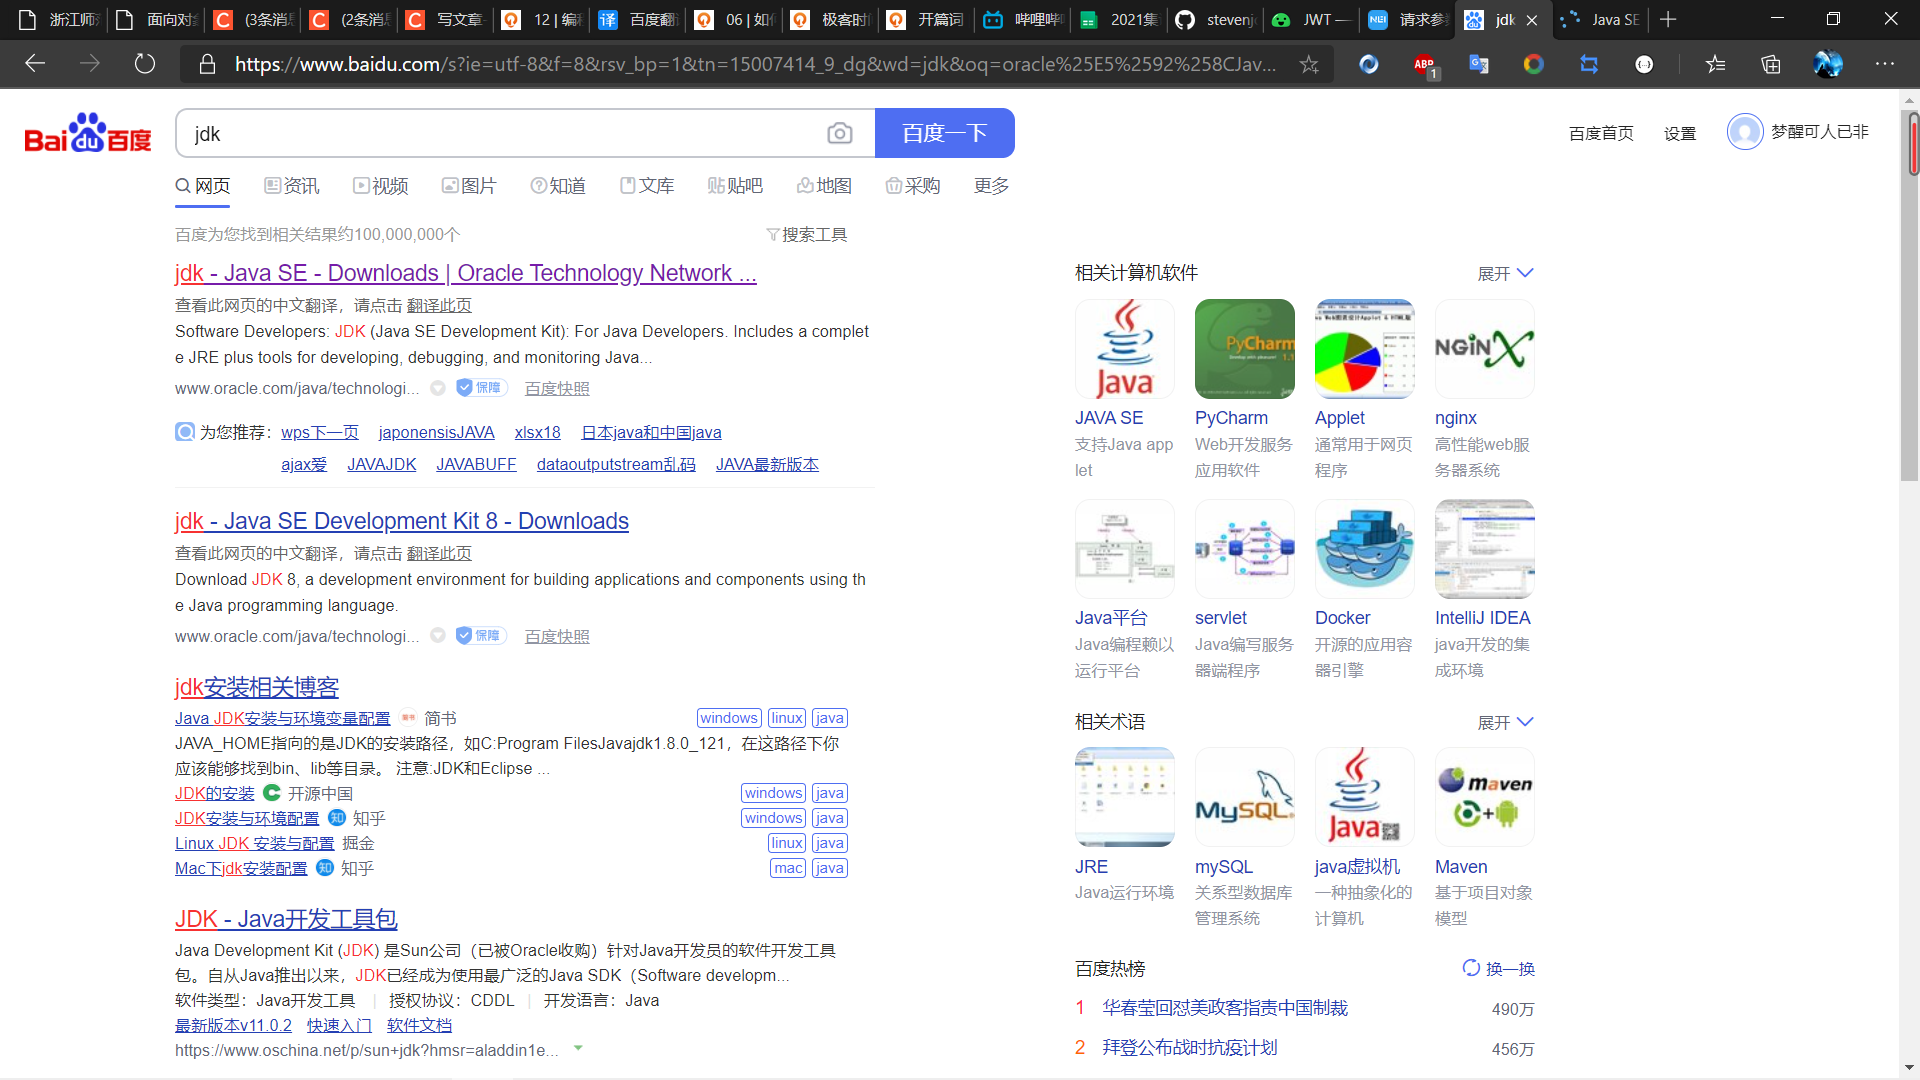Screen dimensions: 1920x1080
Task: Open the translate extension icon
Action: [1478, 65]
